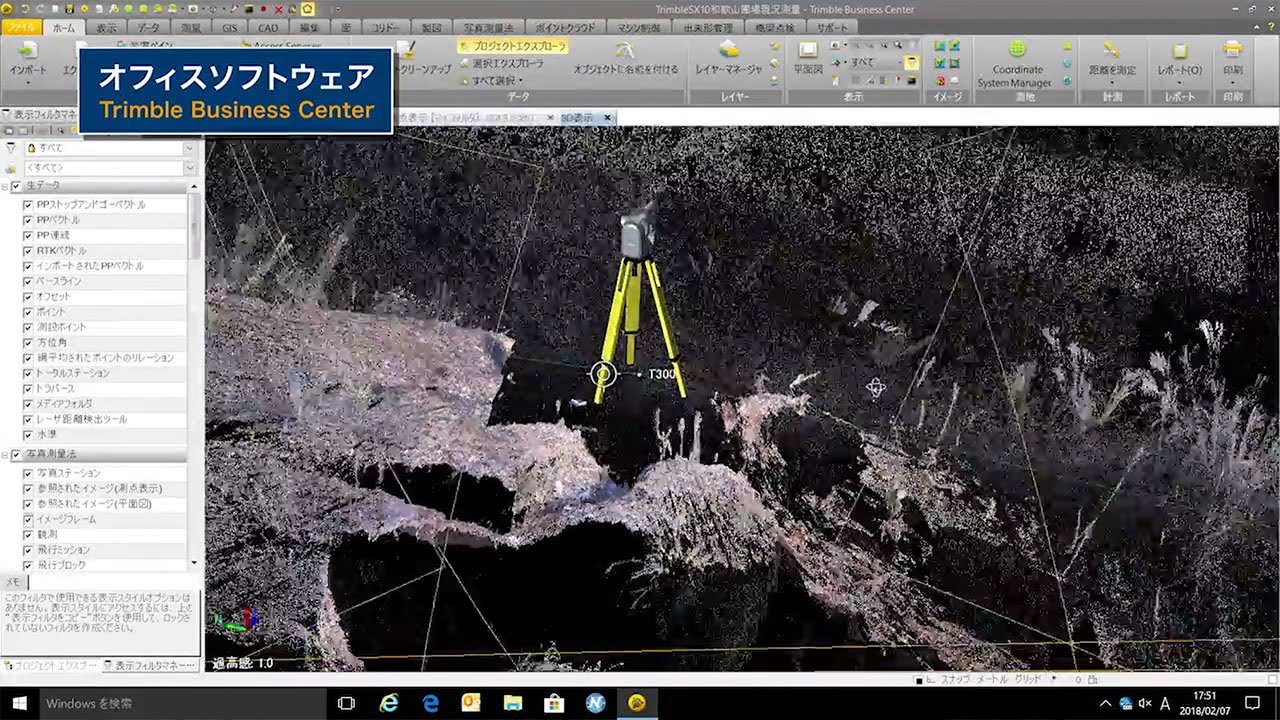
Task: Click the Name Object (オブジェクトに名前を付ける) tool
Action: click(625, 58)
